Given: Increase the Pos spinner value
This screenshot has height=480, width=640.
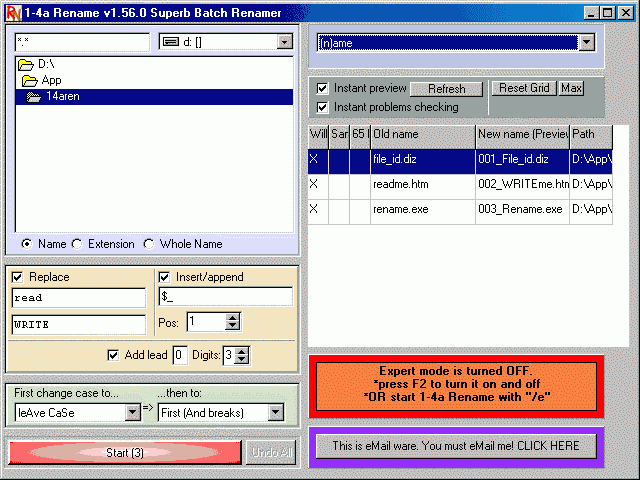Looking at the screenshot, I should (x=232, y=318).
